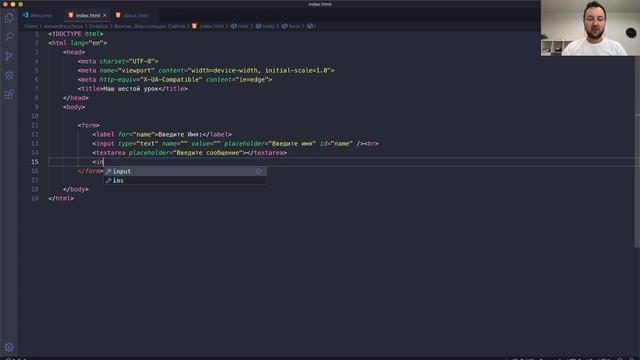This screenshot has width=640, height=360.
Task: Click the opening form tag on line 11
Action: [89, 125]
